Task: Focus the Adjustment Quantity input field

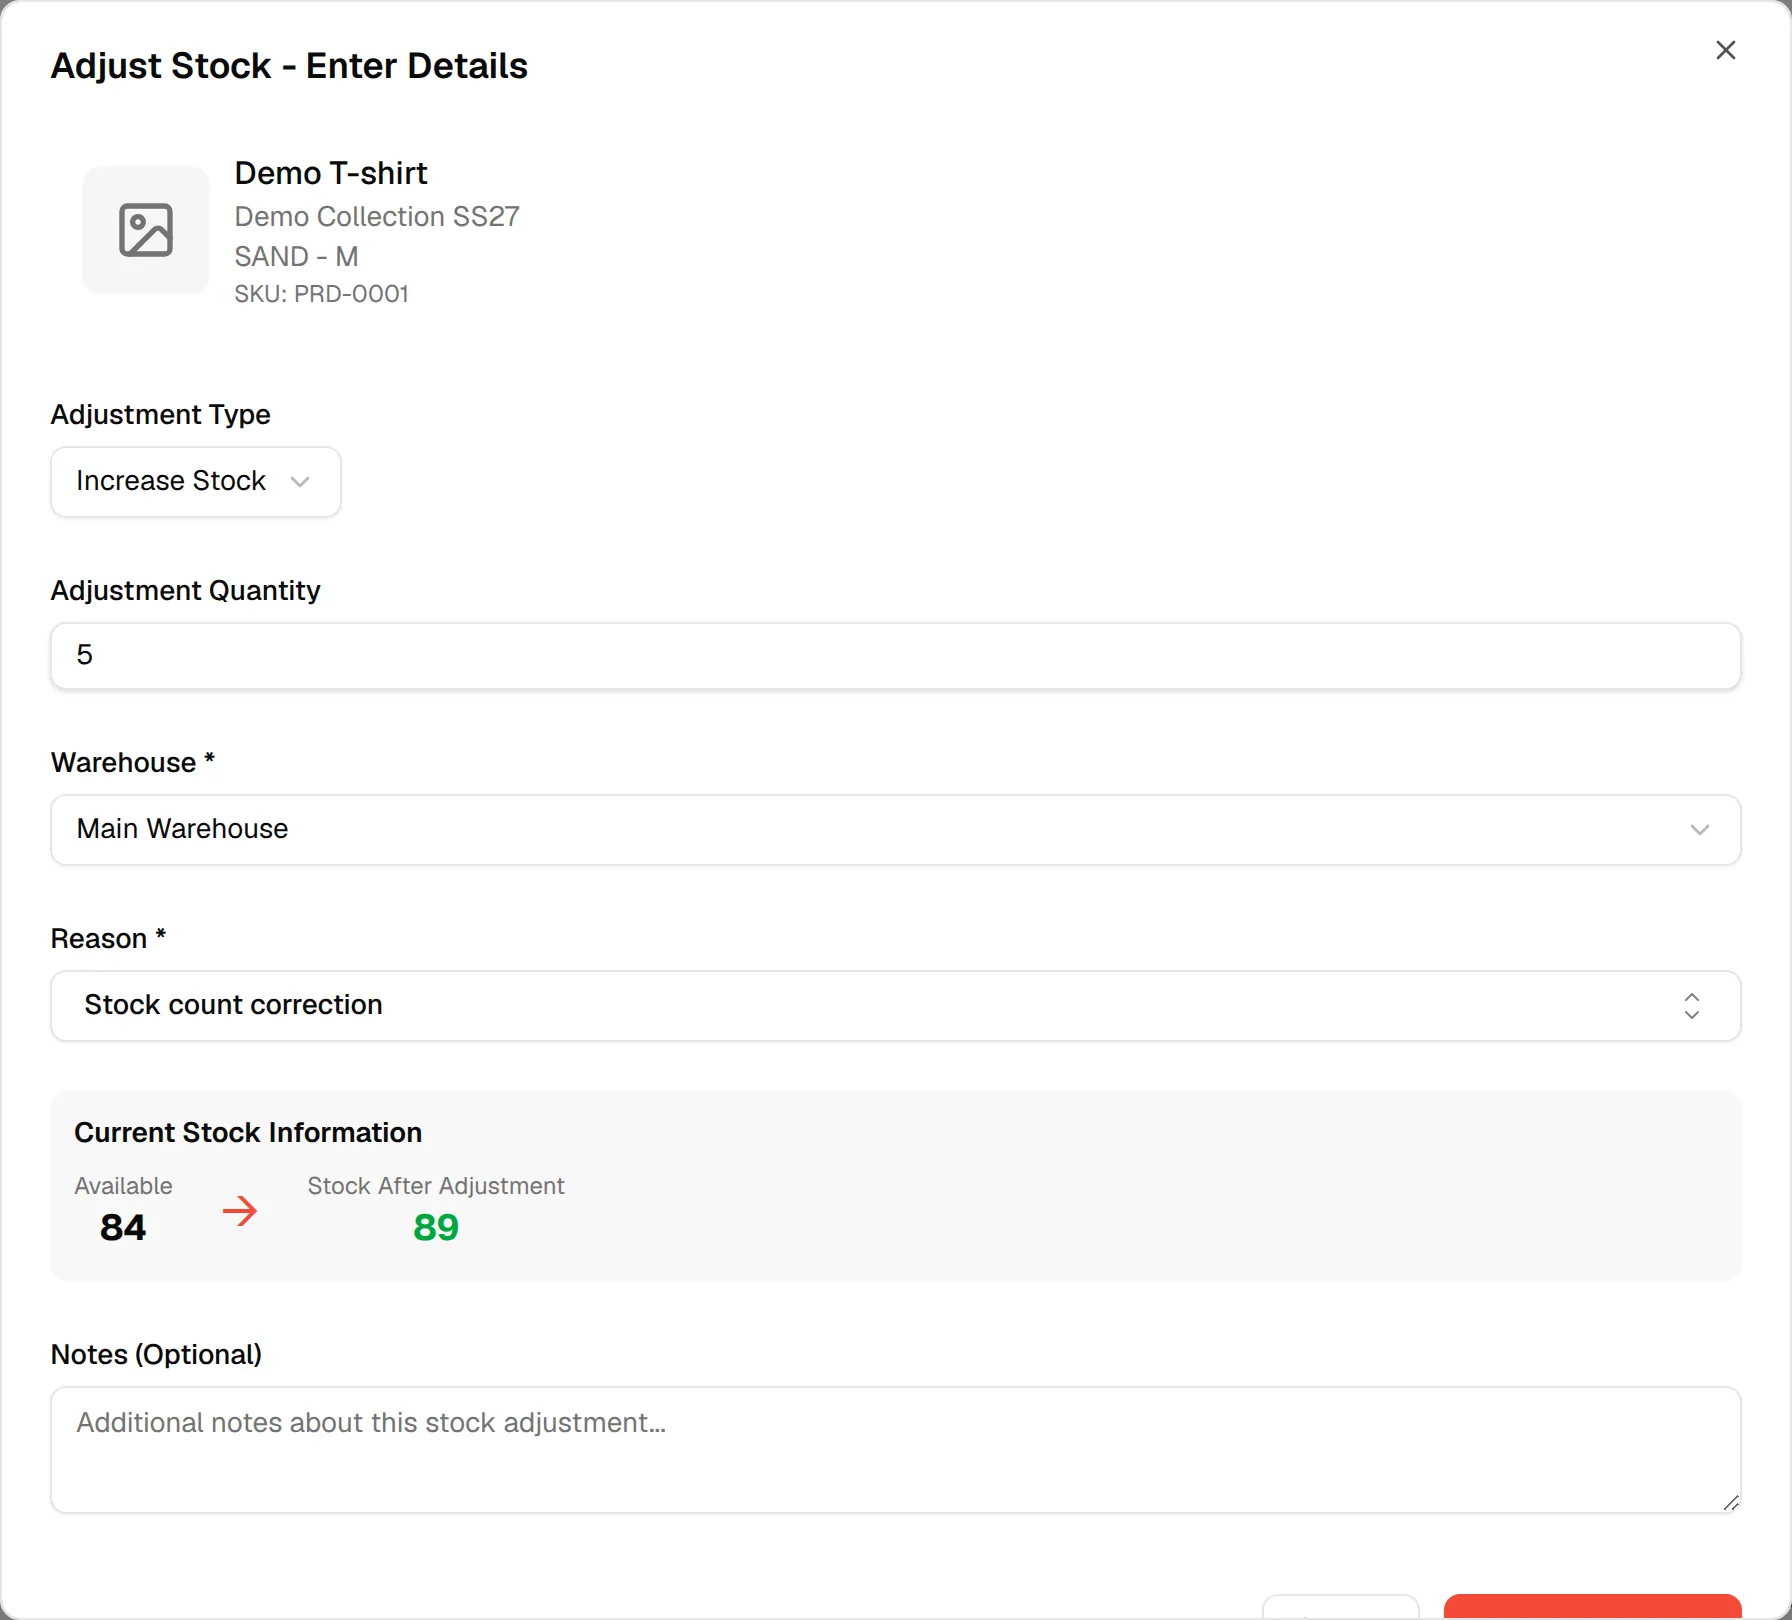Action: pos(896,656)
